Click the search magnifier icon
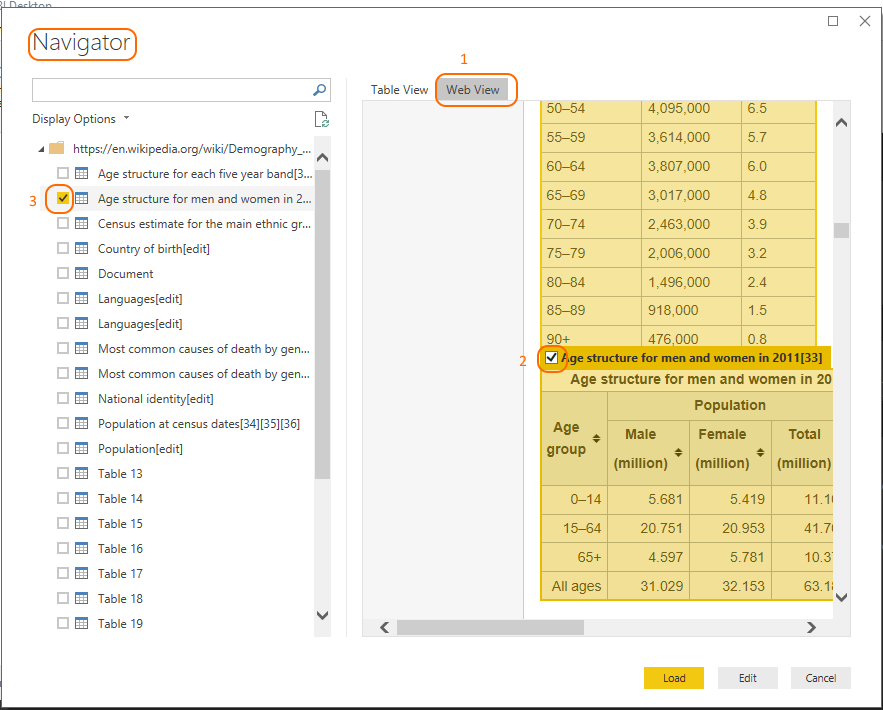Screen dimensions: 883x710 coord(320,90)
